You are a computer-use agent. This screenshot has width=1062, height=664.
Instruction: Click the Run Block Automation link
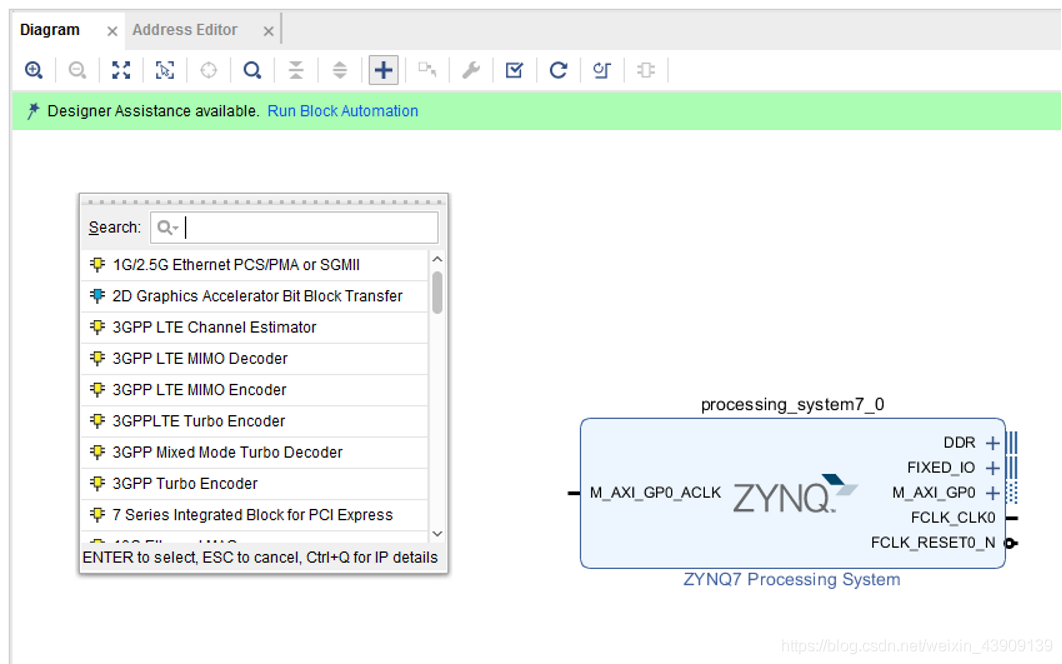tap(343, 111)
